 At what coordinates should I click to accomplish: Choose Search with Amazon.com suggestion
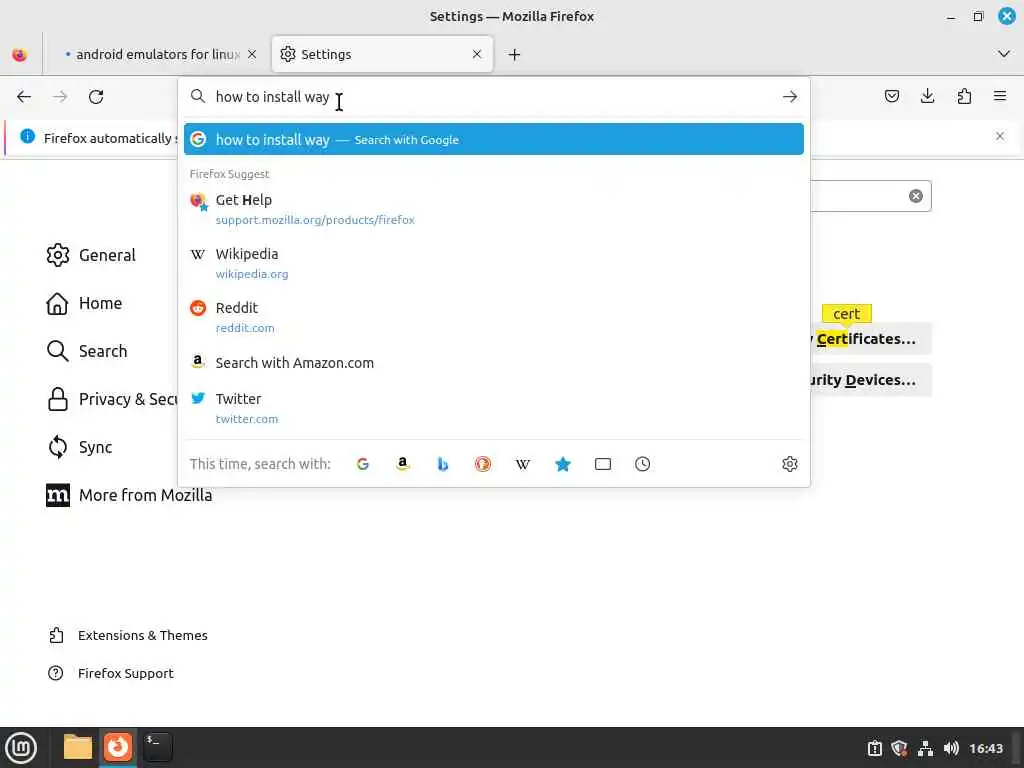click(x=494, y=362)
